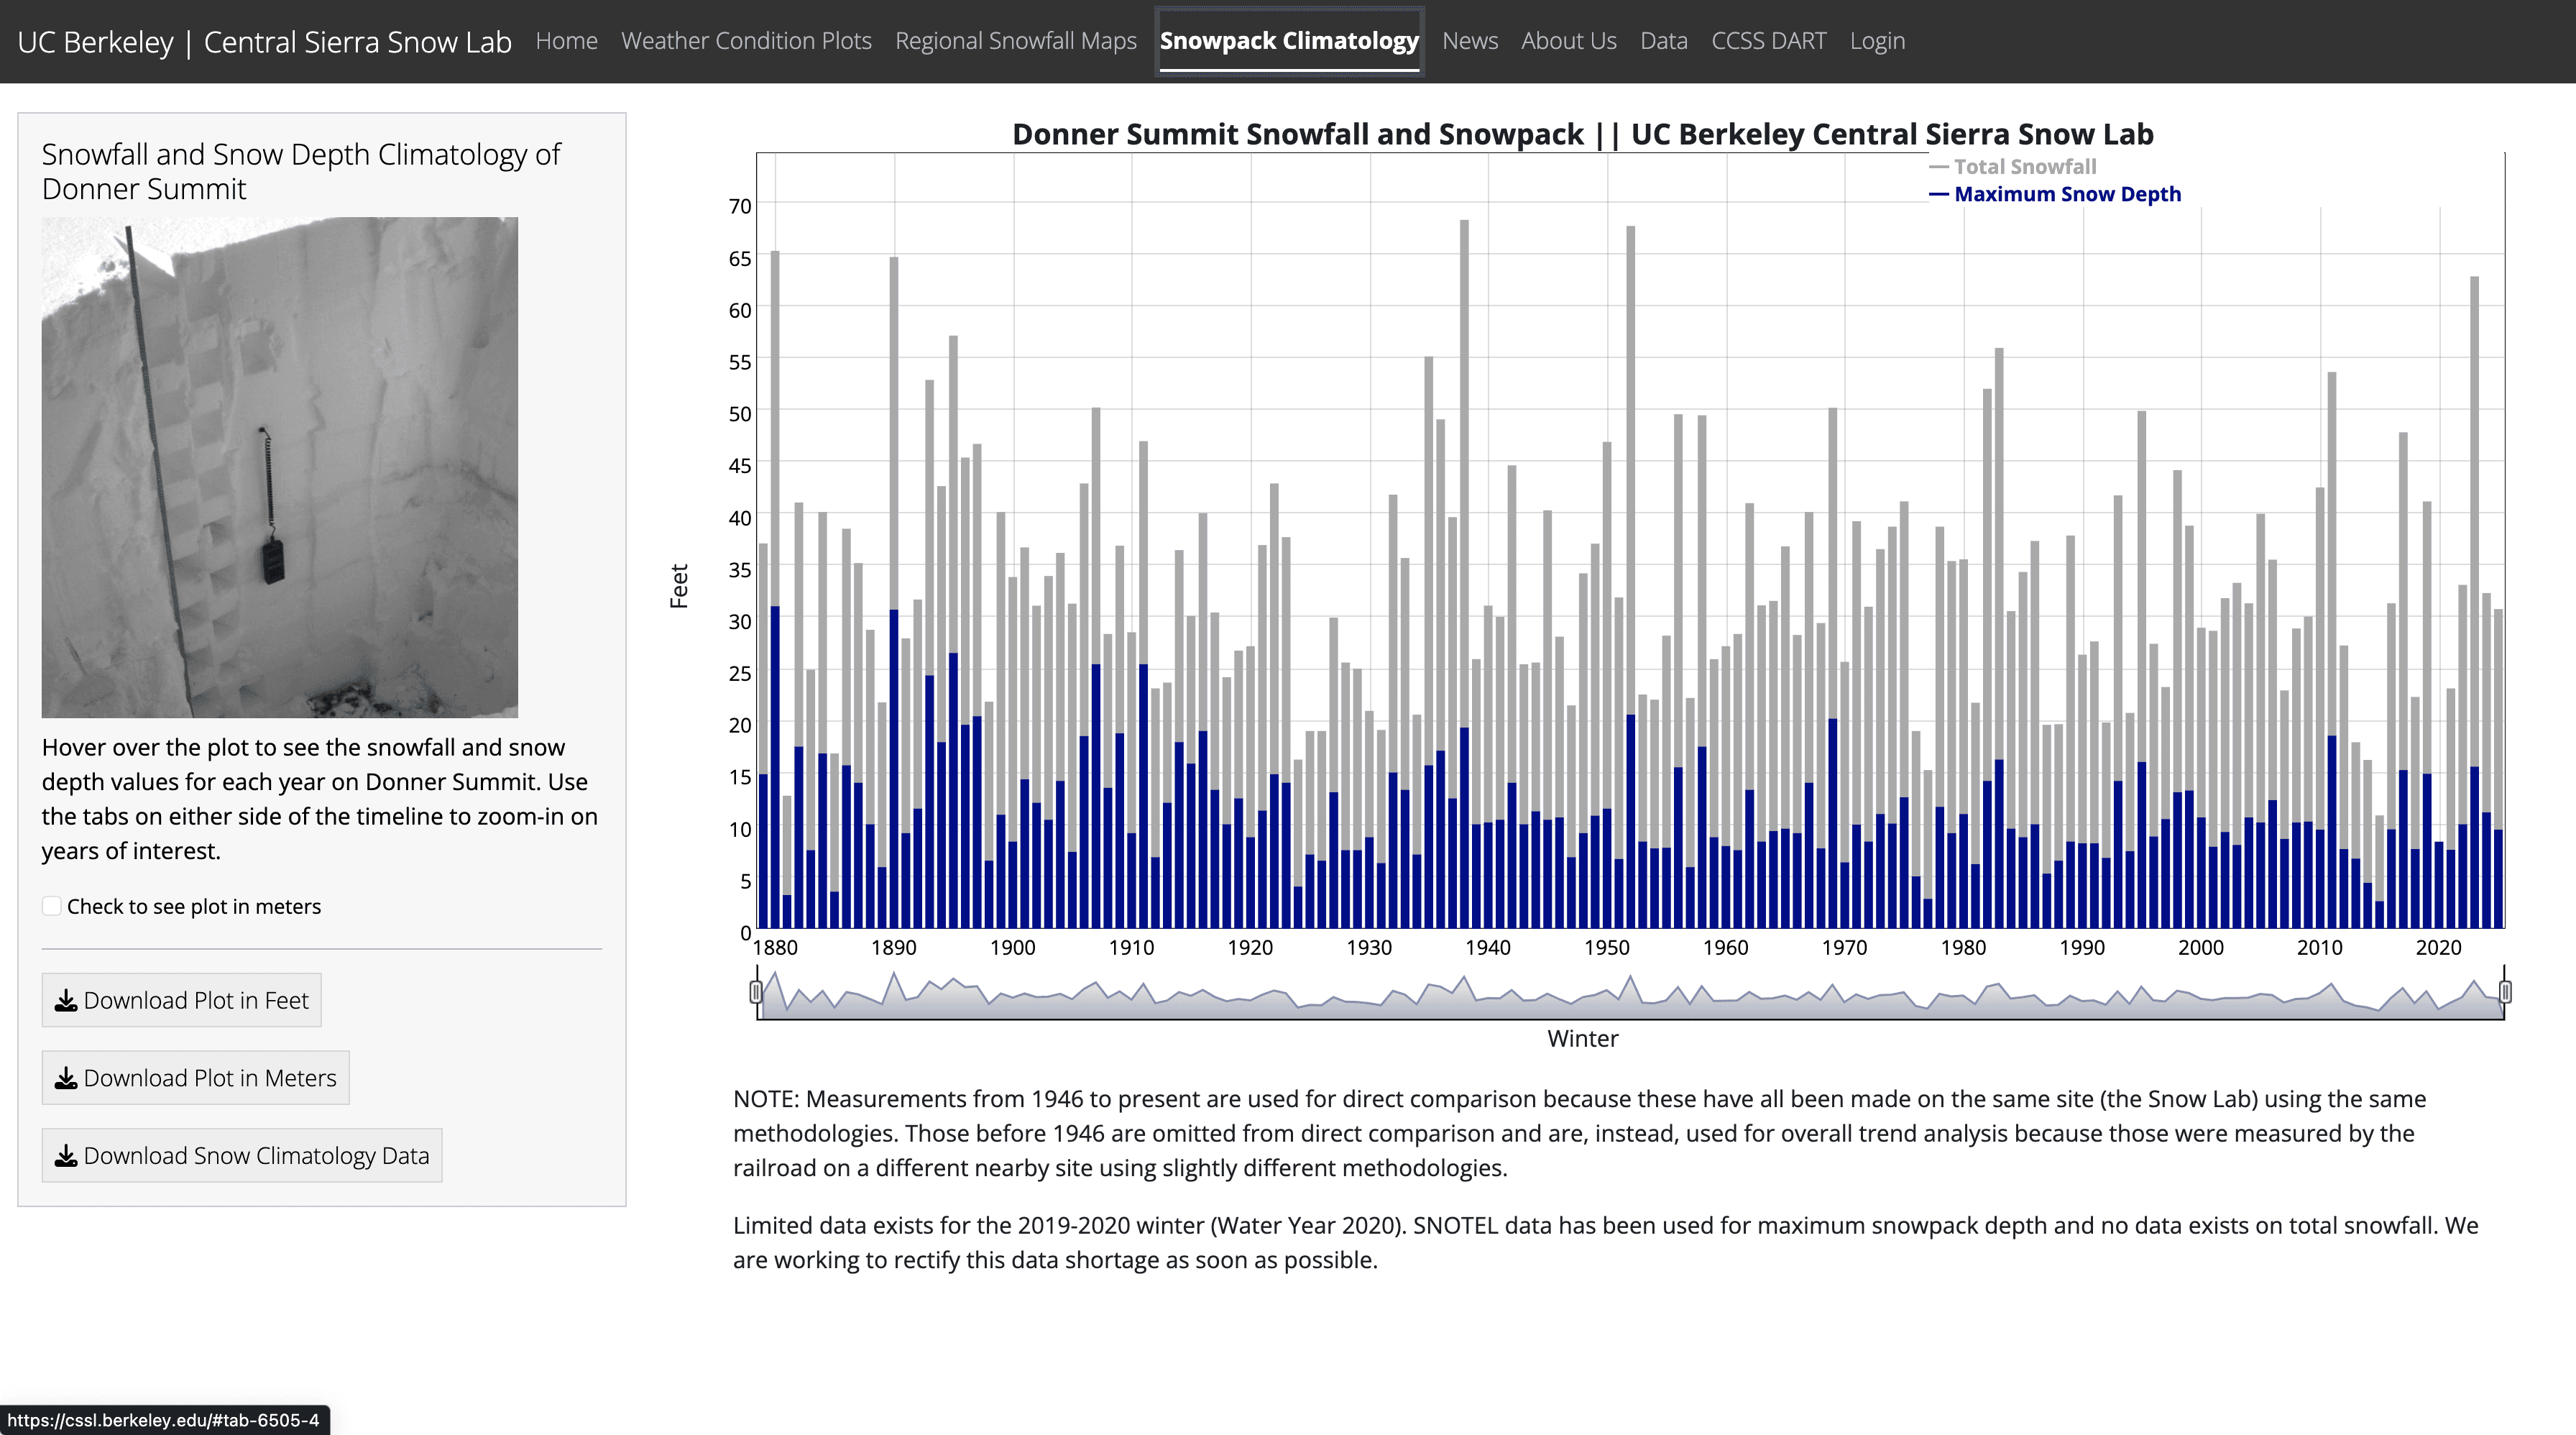Click the Login link
2576x1435 pixels.
click(1877, 41)
